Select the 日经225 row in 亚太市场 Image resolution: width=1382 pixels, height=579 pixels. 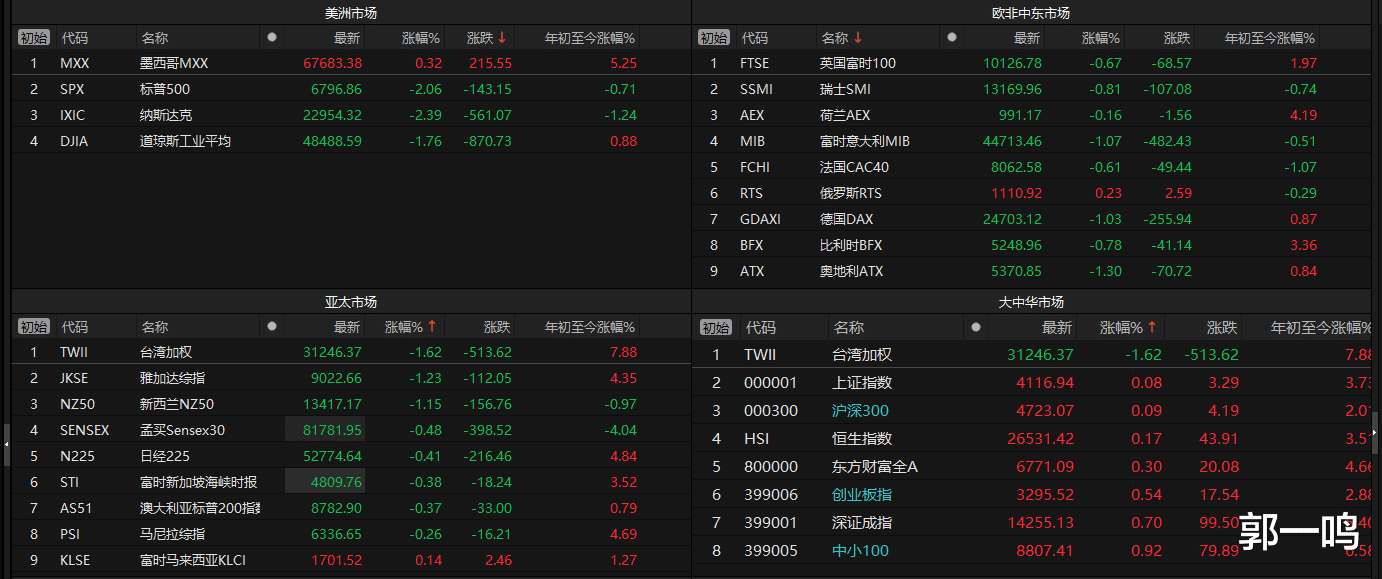(164, 456)
